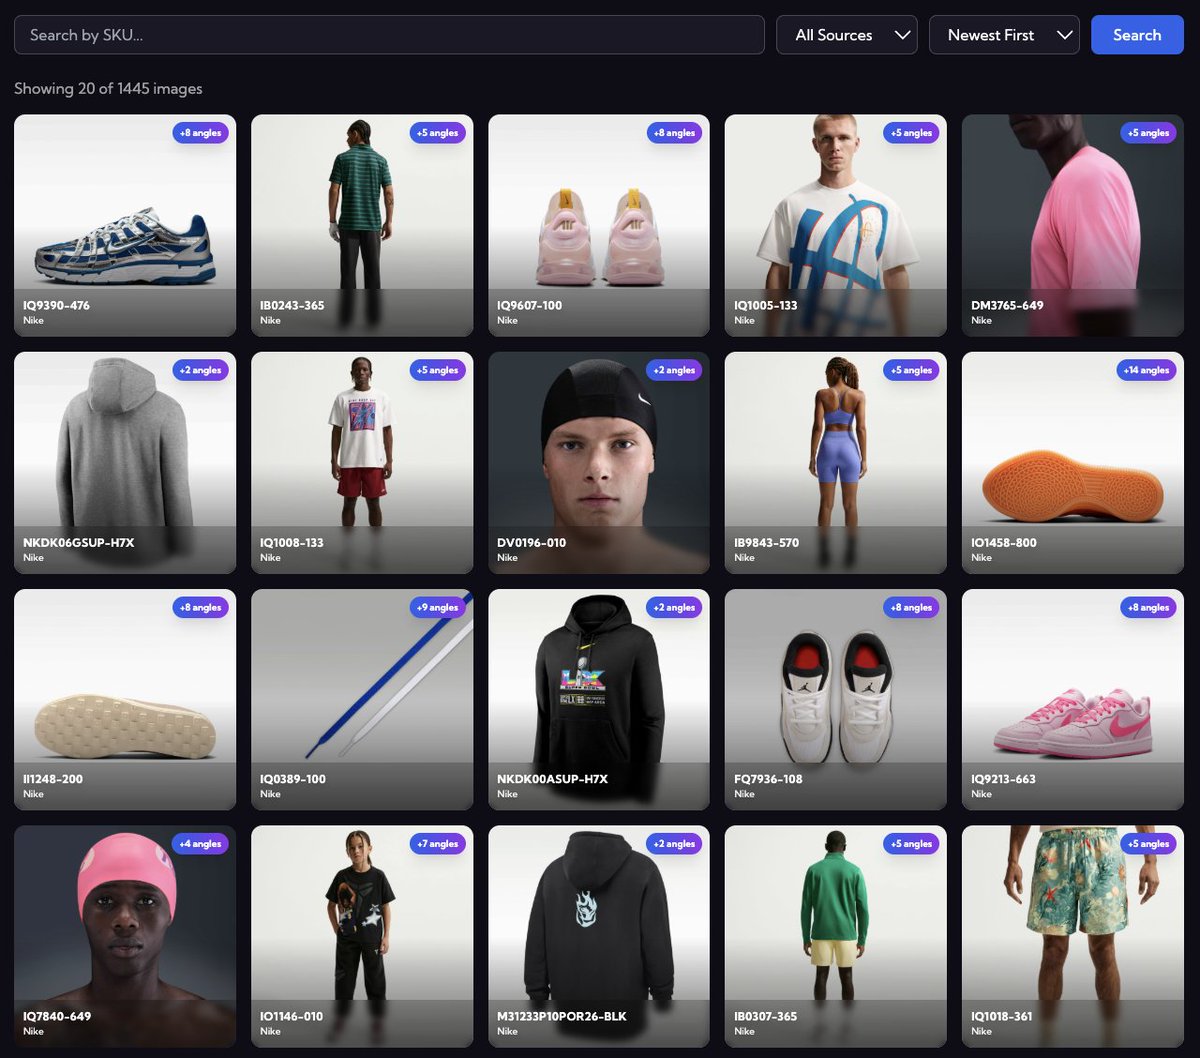Open the Newest First sort dropdown

(1004, 35)
